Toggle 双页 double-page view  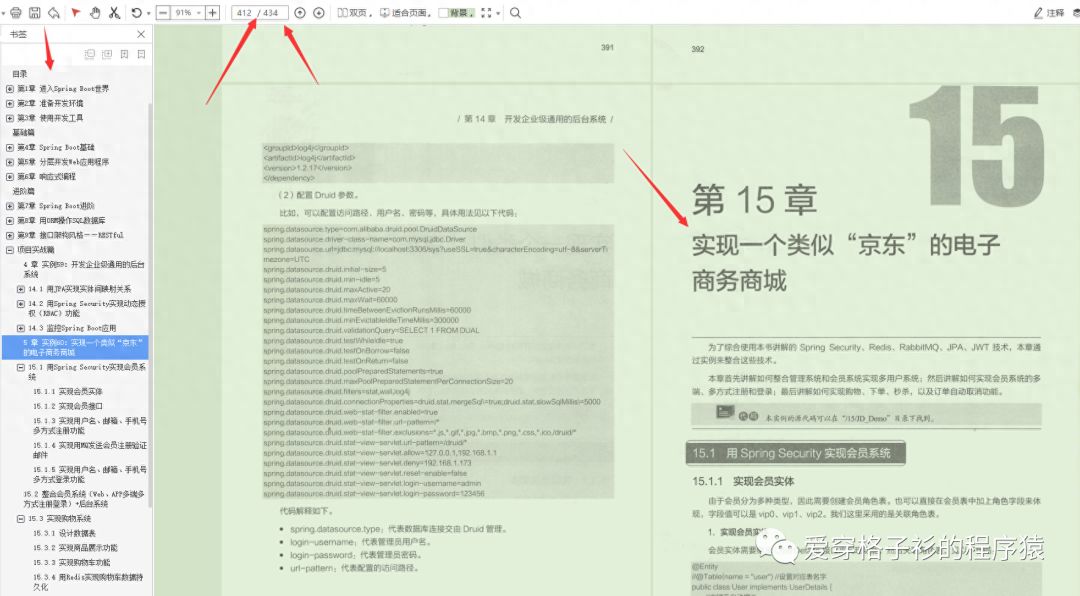pyautogui.click(x=353, y=12)
